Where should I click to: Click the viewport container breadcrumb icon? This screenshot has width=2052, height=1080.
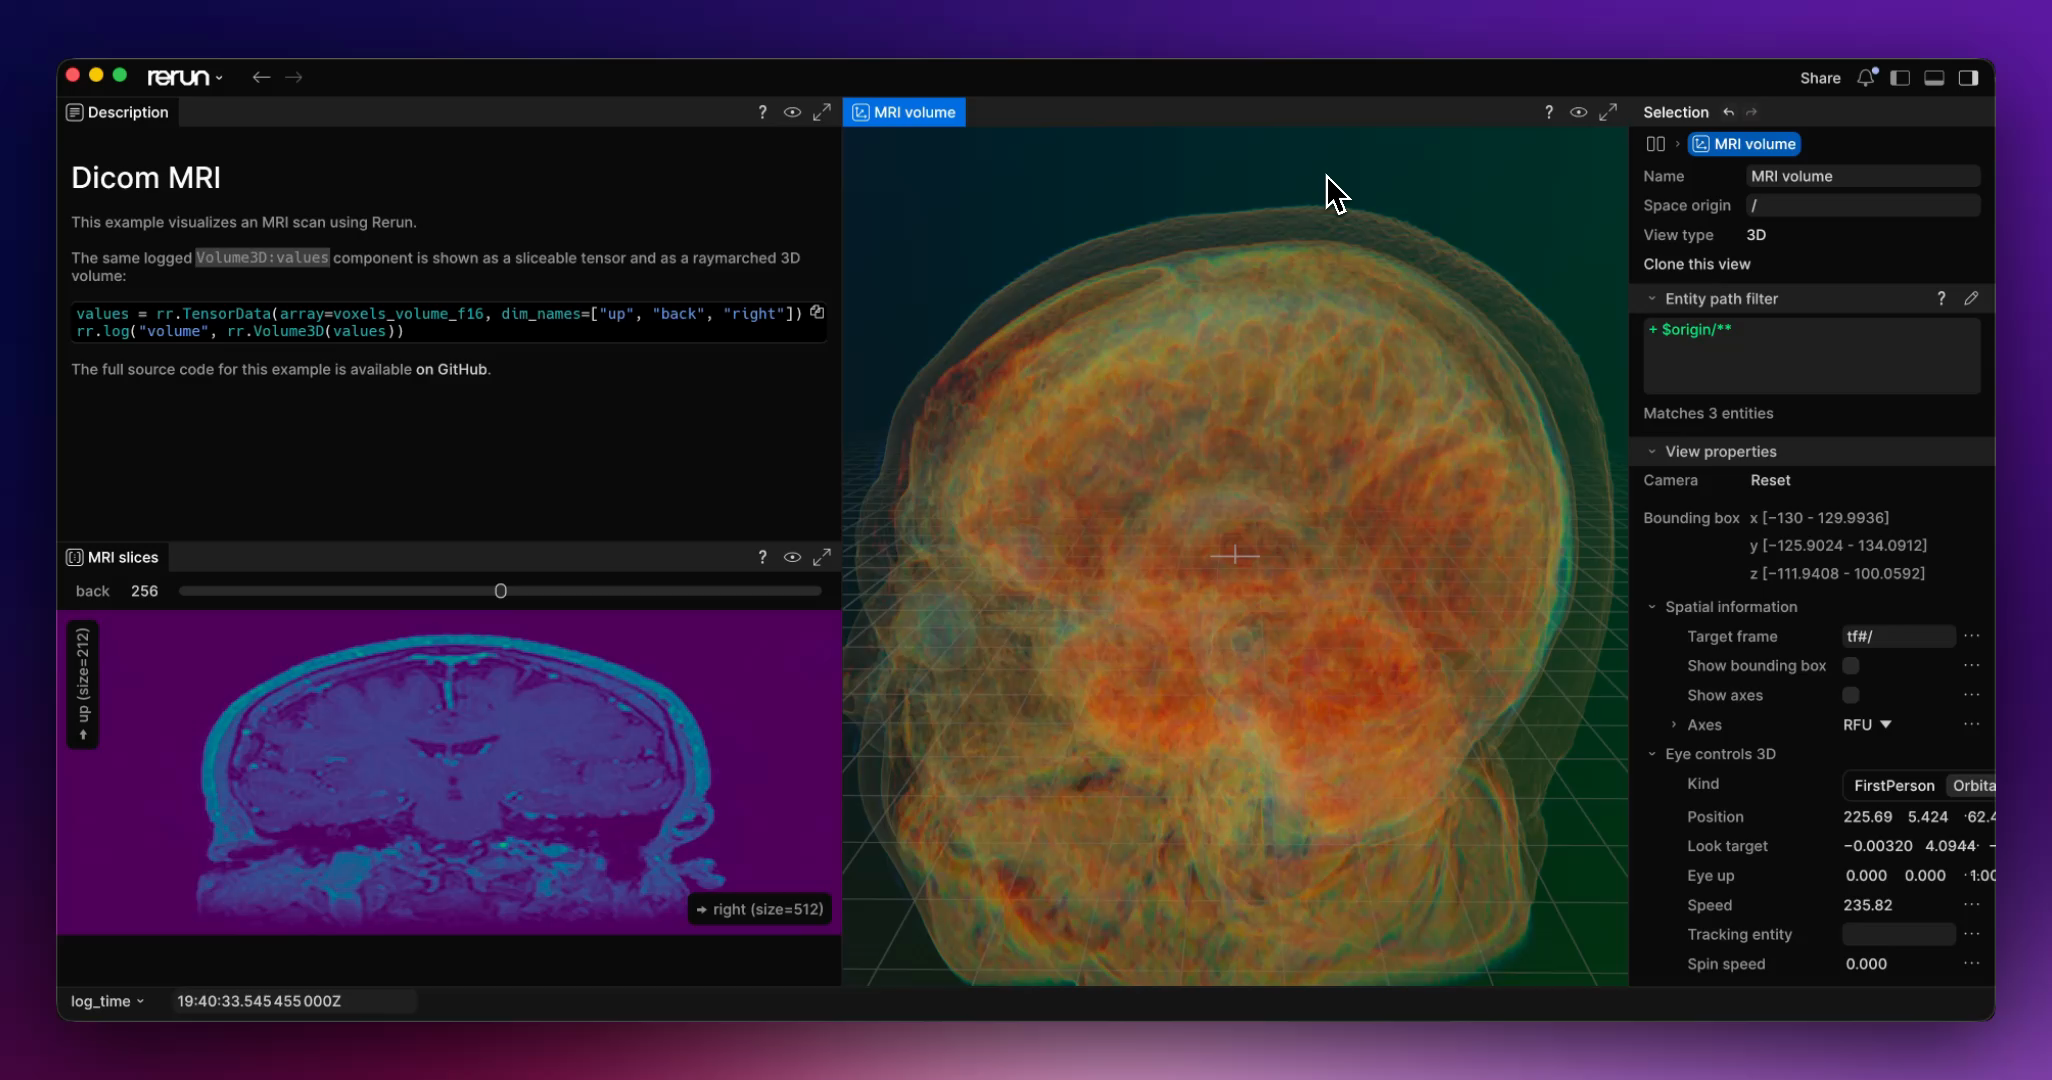click(1655, 144)
